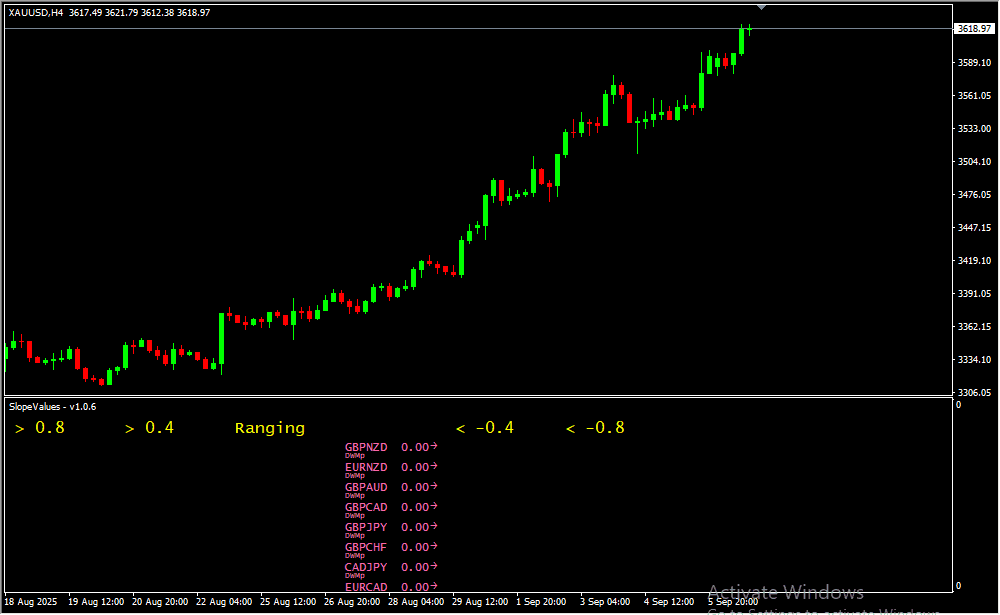Image resolution: width=1000 pixels, height=615 pixels.
Task: Click the 1 Sep 20:00 time axis label
Action: (541, 603)
